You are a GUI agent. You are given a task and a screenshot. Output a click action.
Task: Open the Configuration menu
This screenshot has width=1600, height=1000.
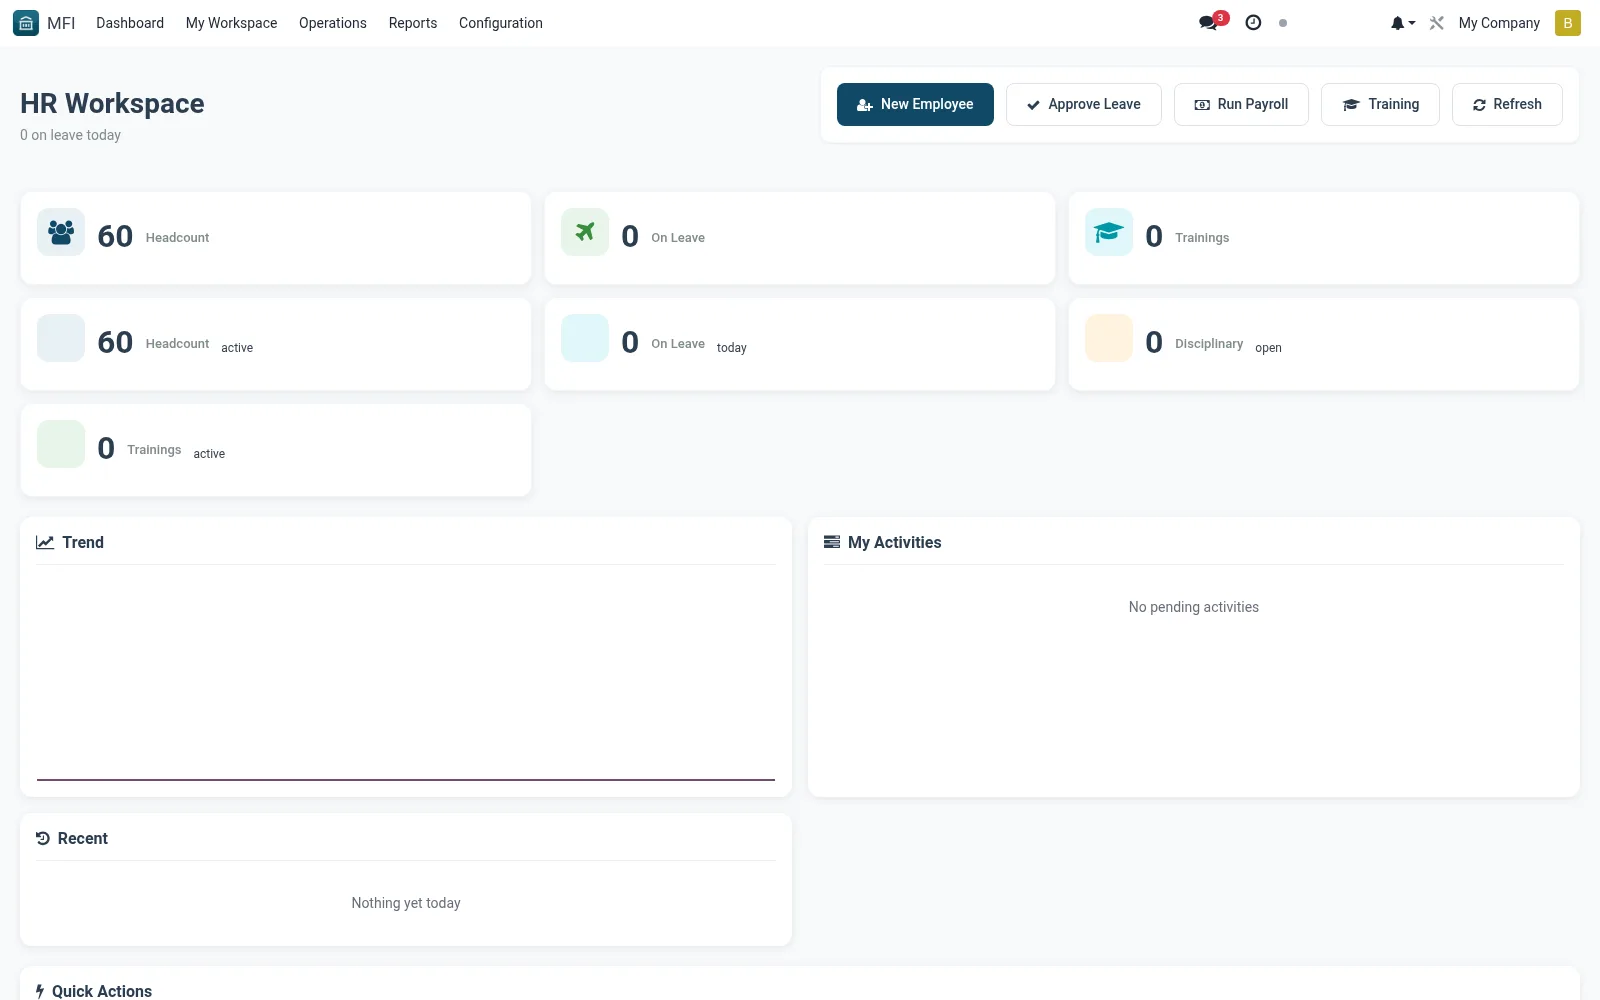[x=500, y=23]
